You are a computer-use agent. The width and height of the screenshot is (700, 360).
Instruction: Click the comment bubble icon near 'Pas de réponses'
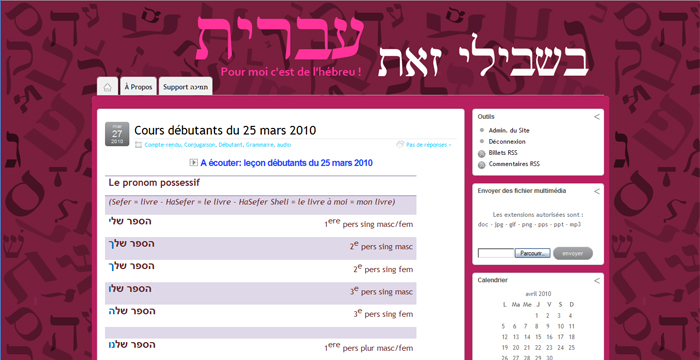point(400,144)
